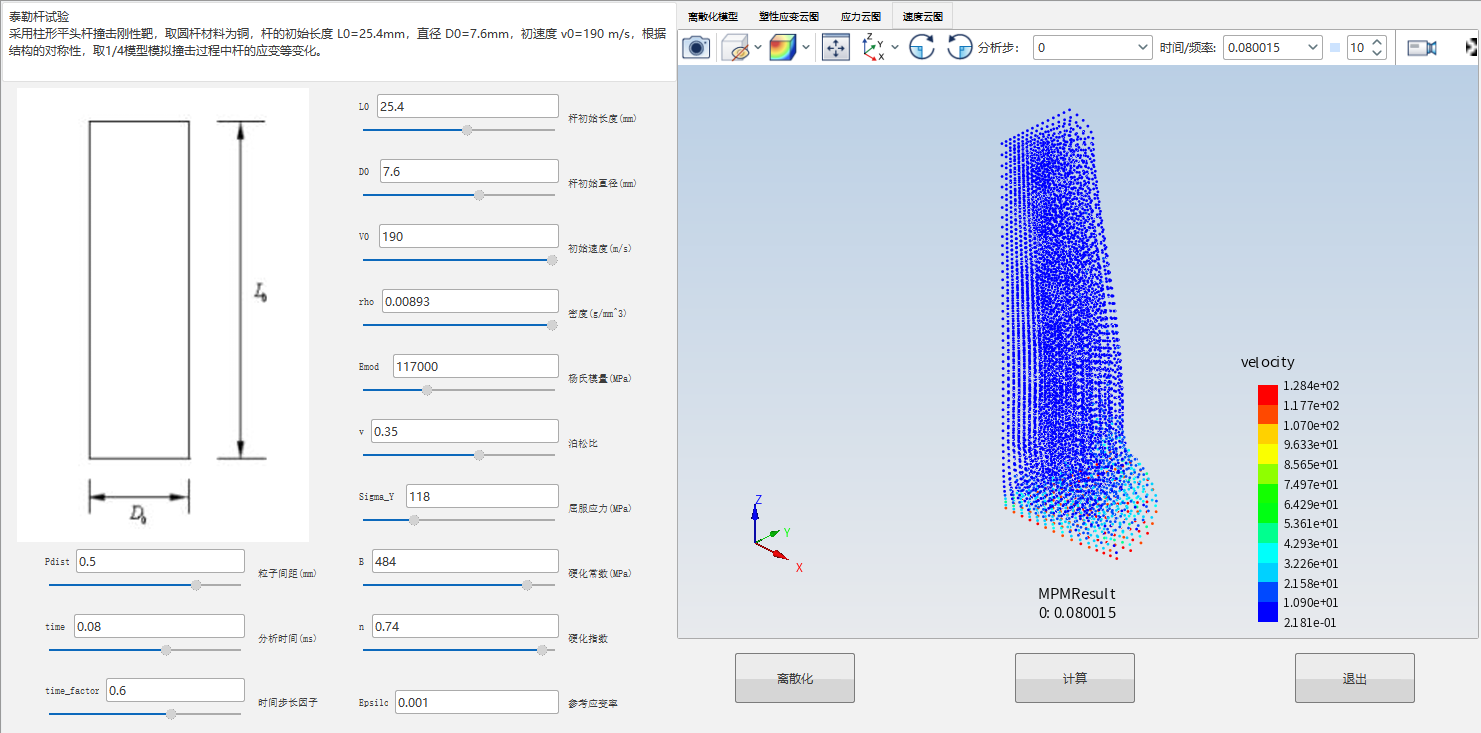This screenshot has width=1481, height=733.
Task: Click the n hardening exponent slider handle
Action: 542,649
